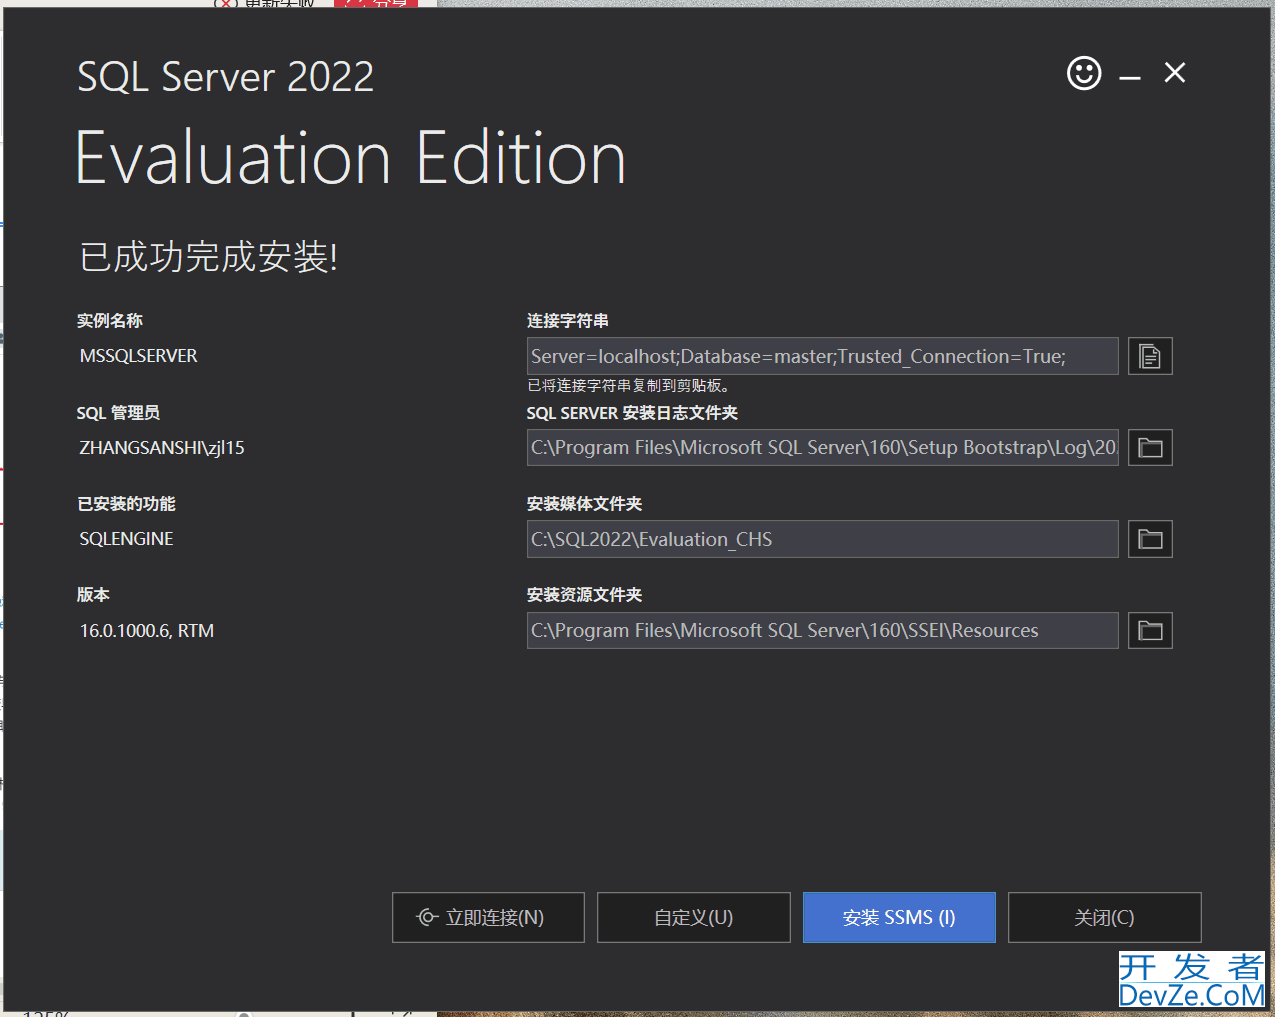
Task: Click the 已成功完成安装! heading
Action: coord(208,257)
